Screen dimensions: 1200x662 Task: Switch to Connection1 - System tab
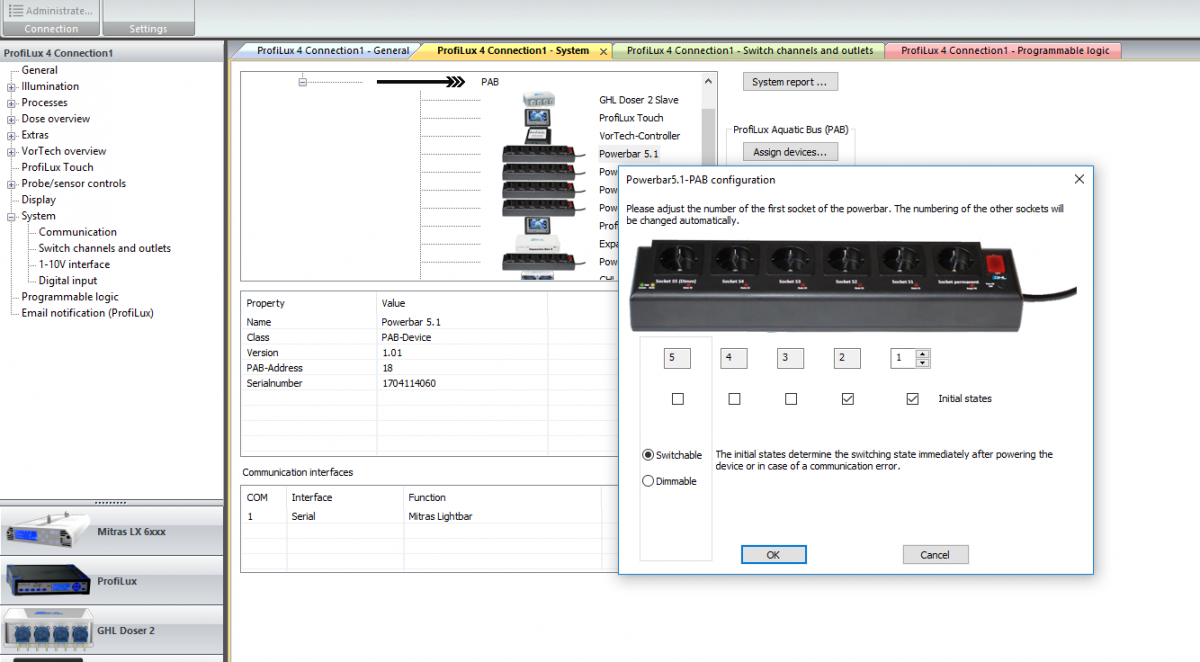pyautogui.click(x=513, y=50)
